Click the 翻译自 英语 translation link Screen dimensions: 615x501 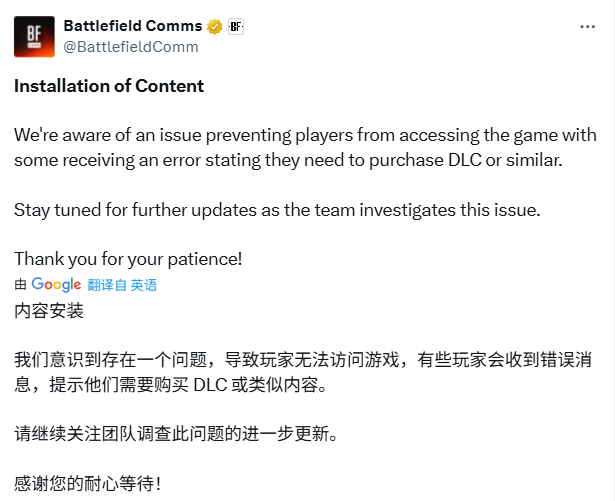pos(122,285)
